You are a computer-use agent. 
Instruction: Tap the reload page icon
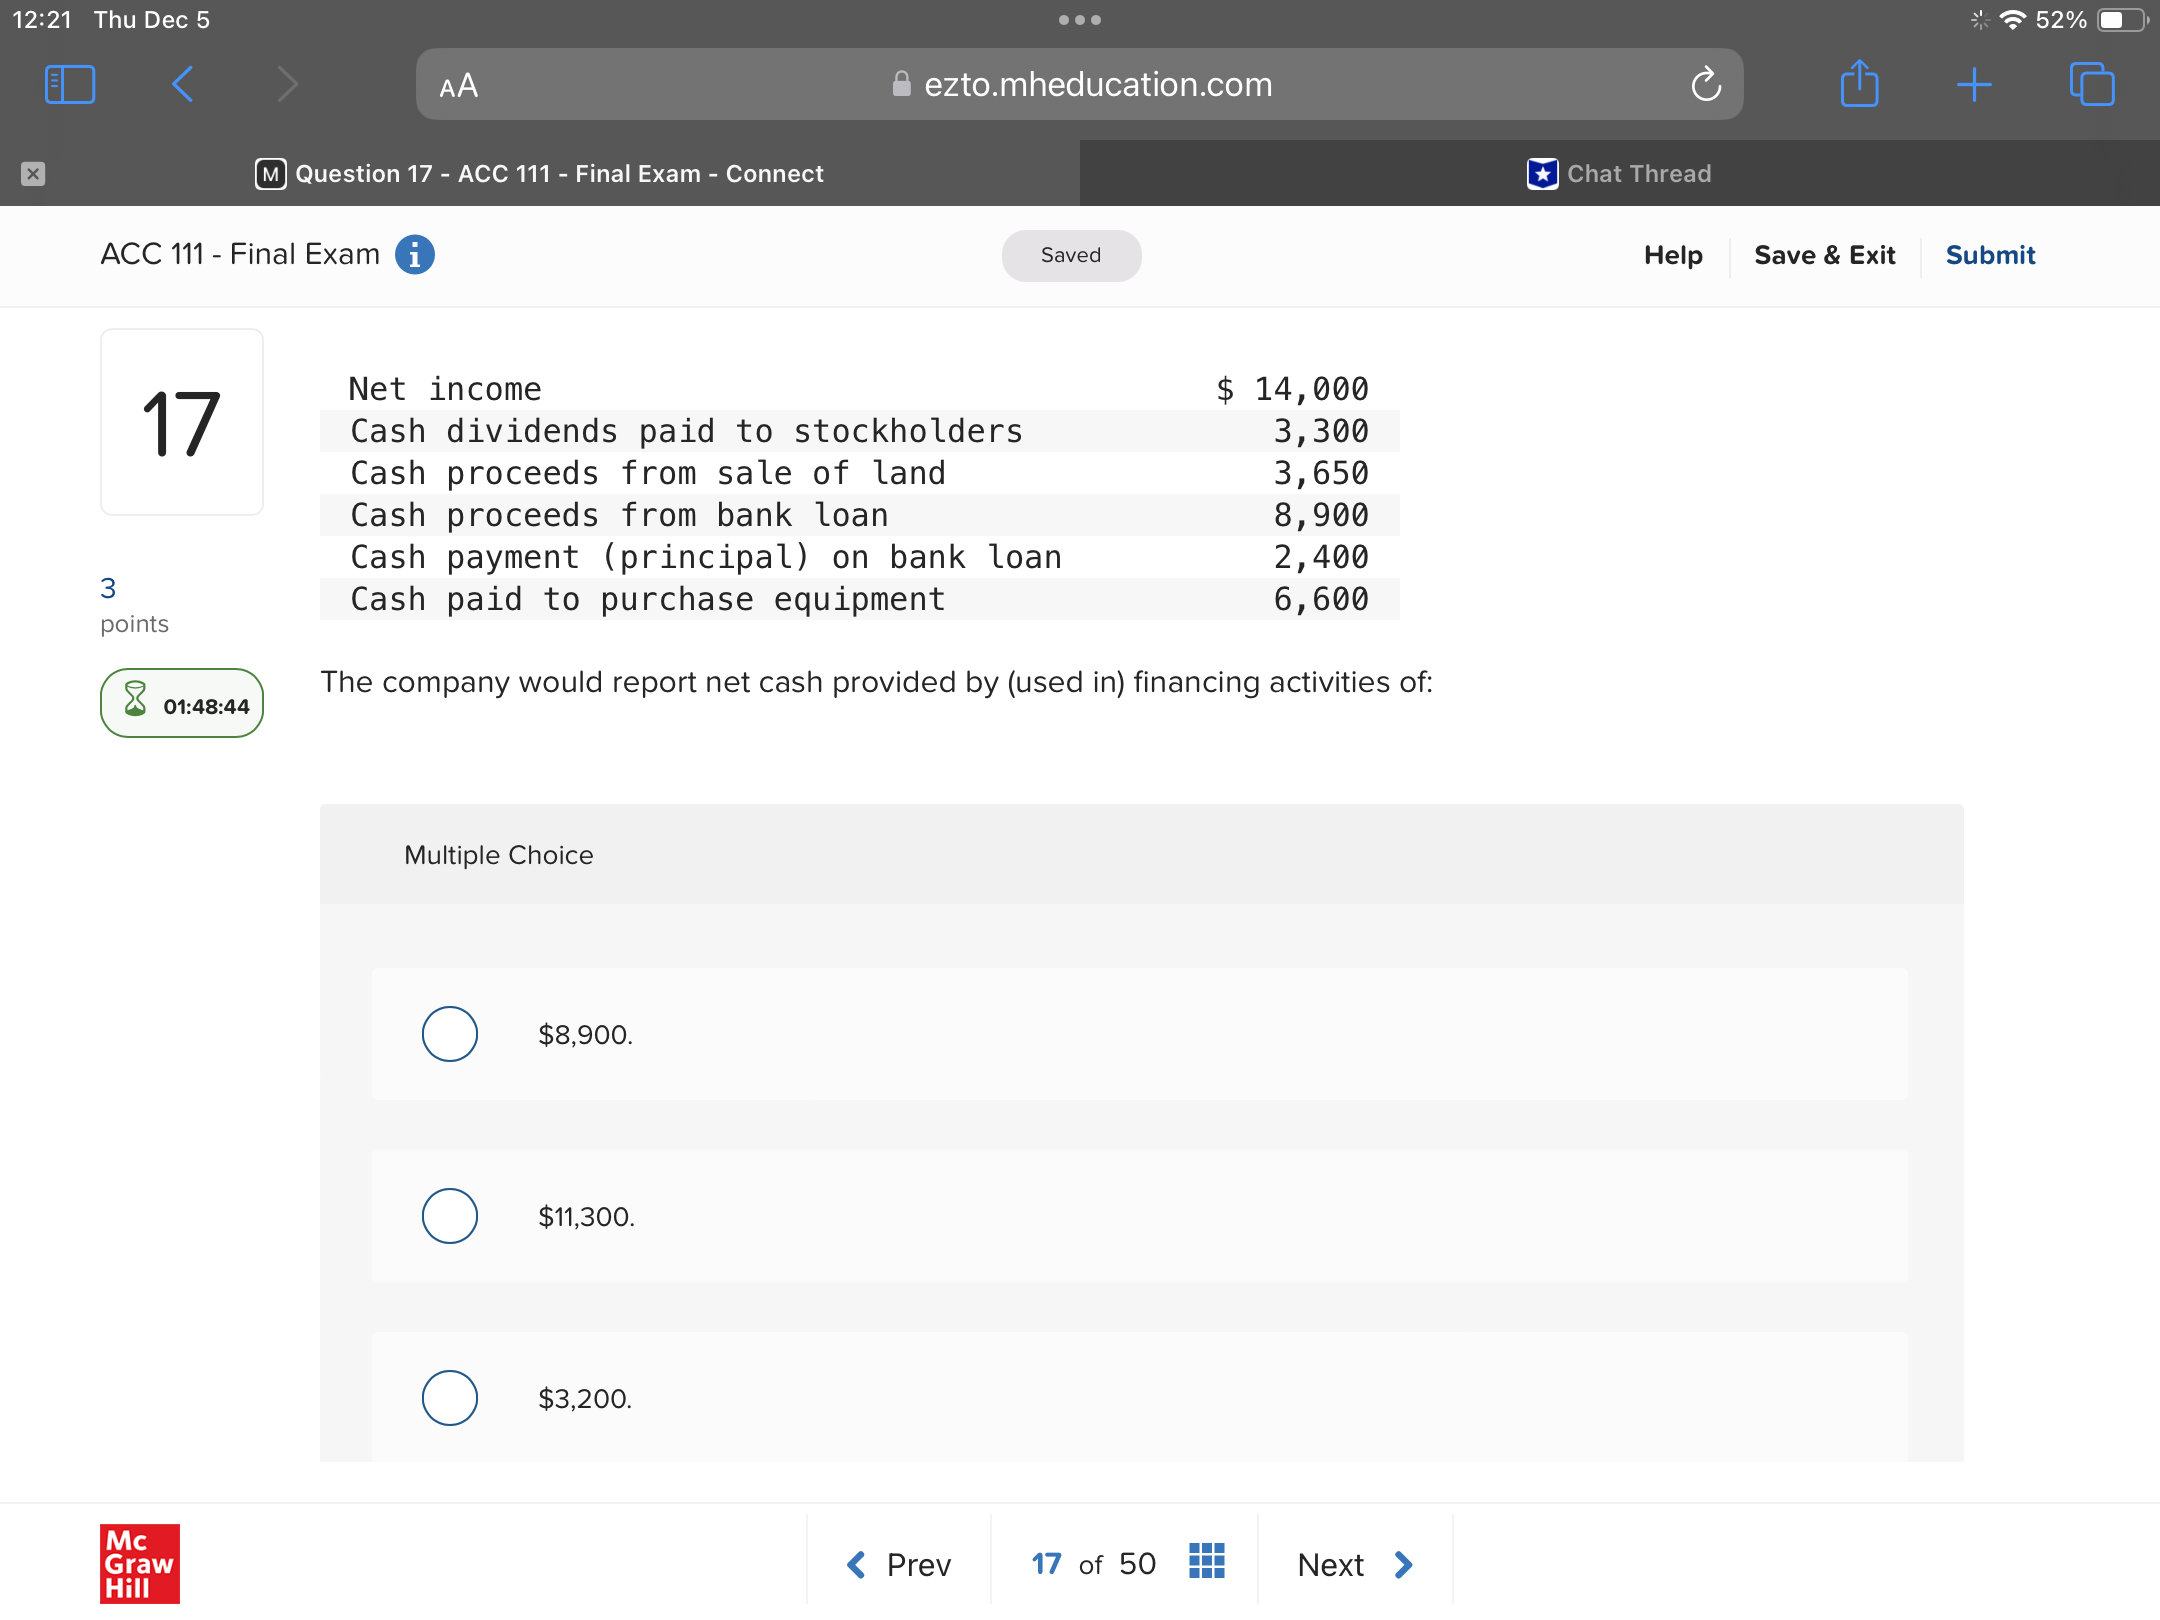pyautogui.click(x=1705, y=85)
